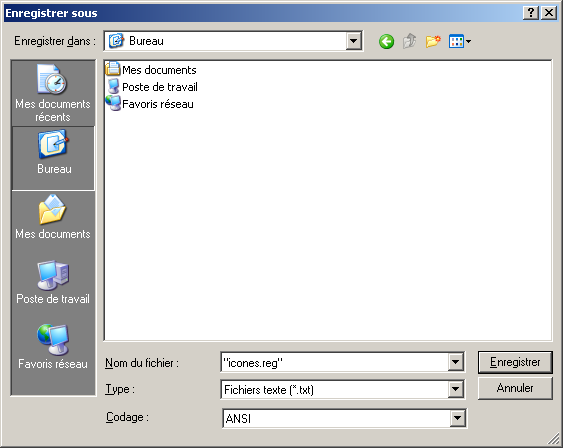Expand the Enregistrer dans location dropdown
This screenshot has height=448, width=563.
(x=353, y=41)
